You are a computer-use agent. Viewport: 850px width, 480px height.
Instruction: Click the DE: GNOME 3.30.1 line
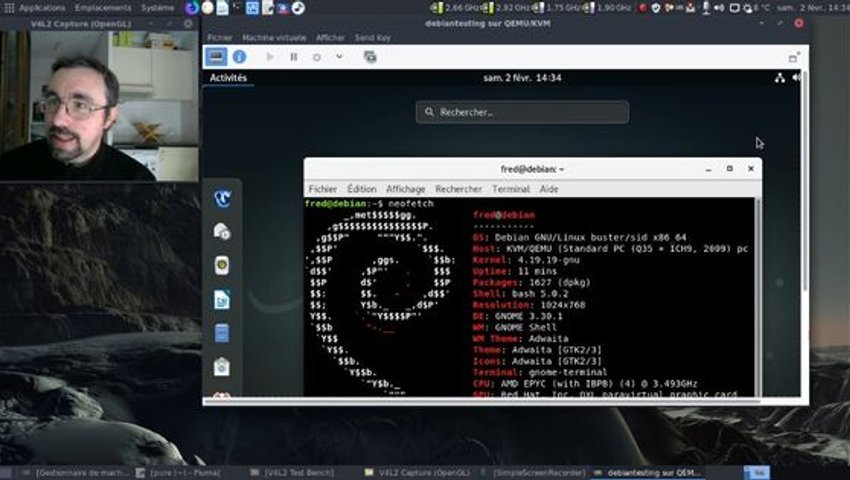pyautogui.click(x=518, y=316)
